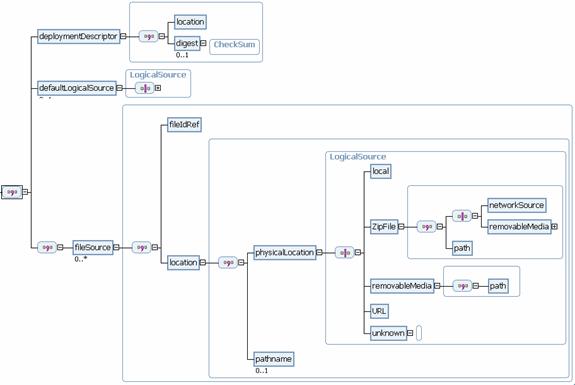
Task: Select the fileSource element box
Action: pyautogui.click(x=93, y=248)
